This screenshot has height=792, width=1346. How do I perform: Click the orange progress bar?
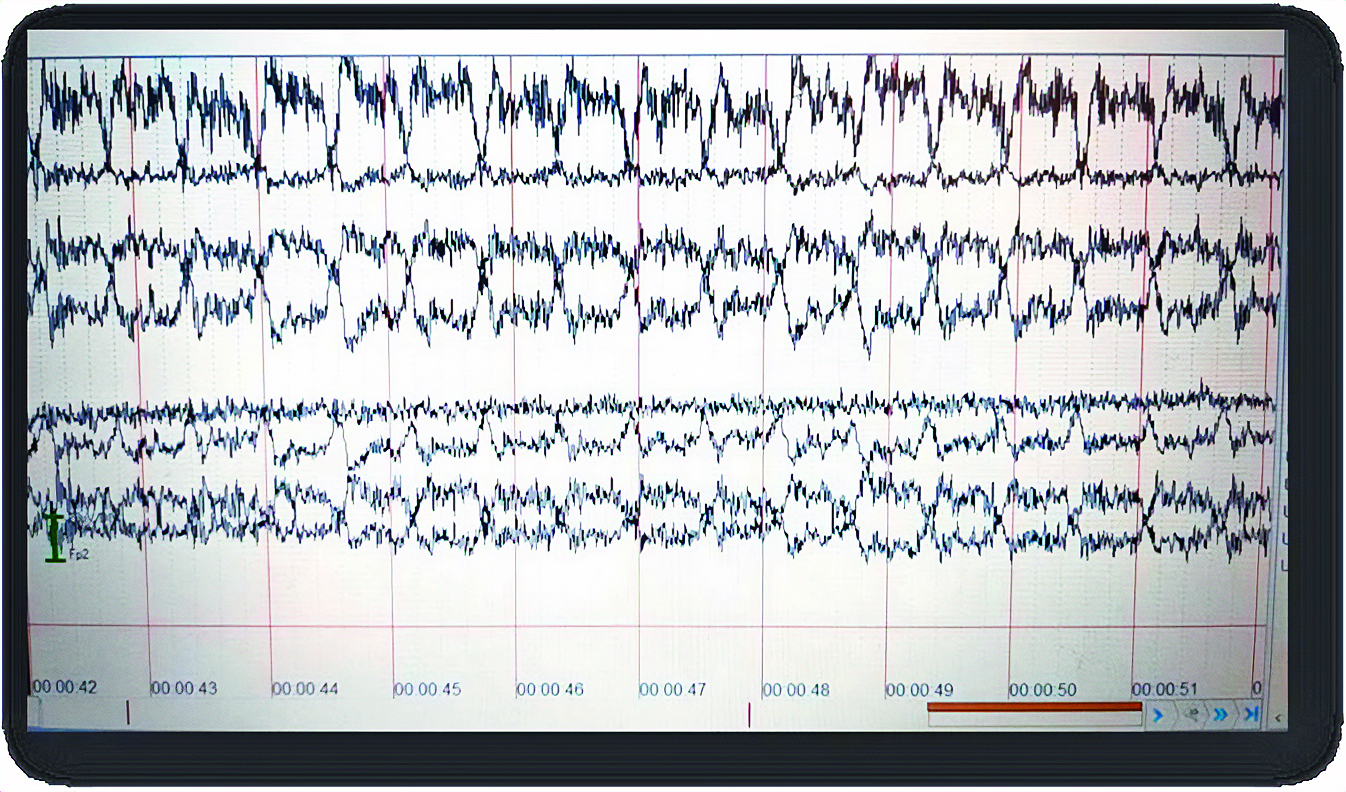[x=1034, y=707]
